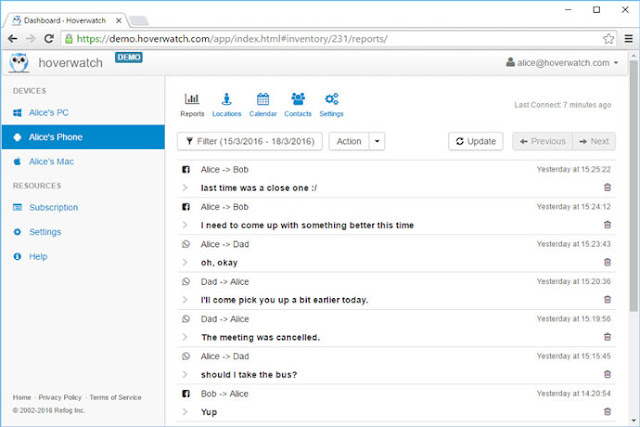Expand the 'last time was a close one' message
This screenshot has width=640, height=427.
click(x=185, y=188)
